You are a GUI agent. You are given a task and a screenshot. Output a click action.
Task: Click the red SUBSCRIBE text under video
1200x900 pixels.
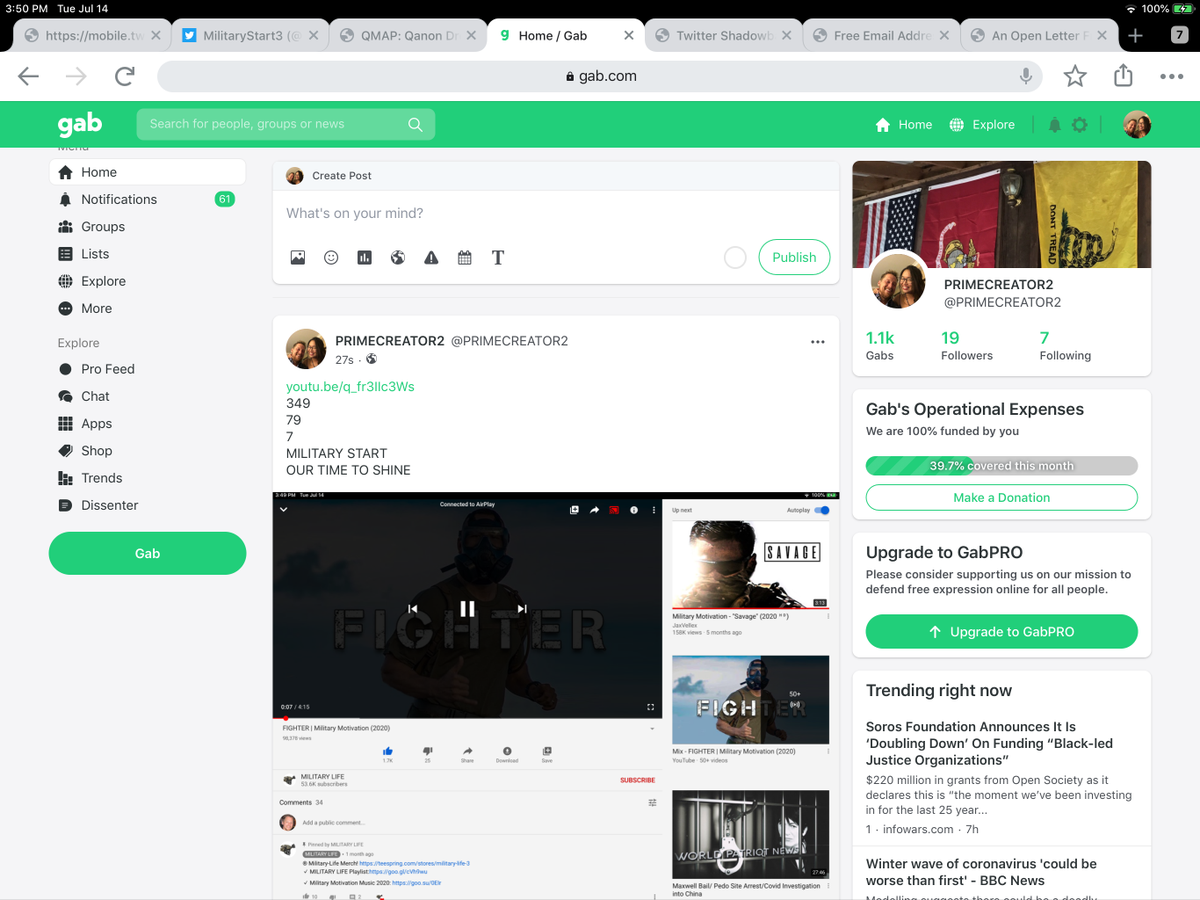tap(637, 780)
